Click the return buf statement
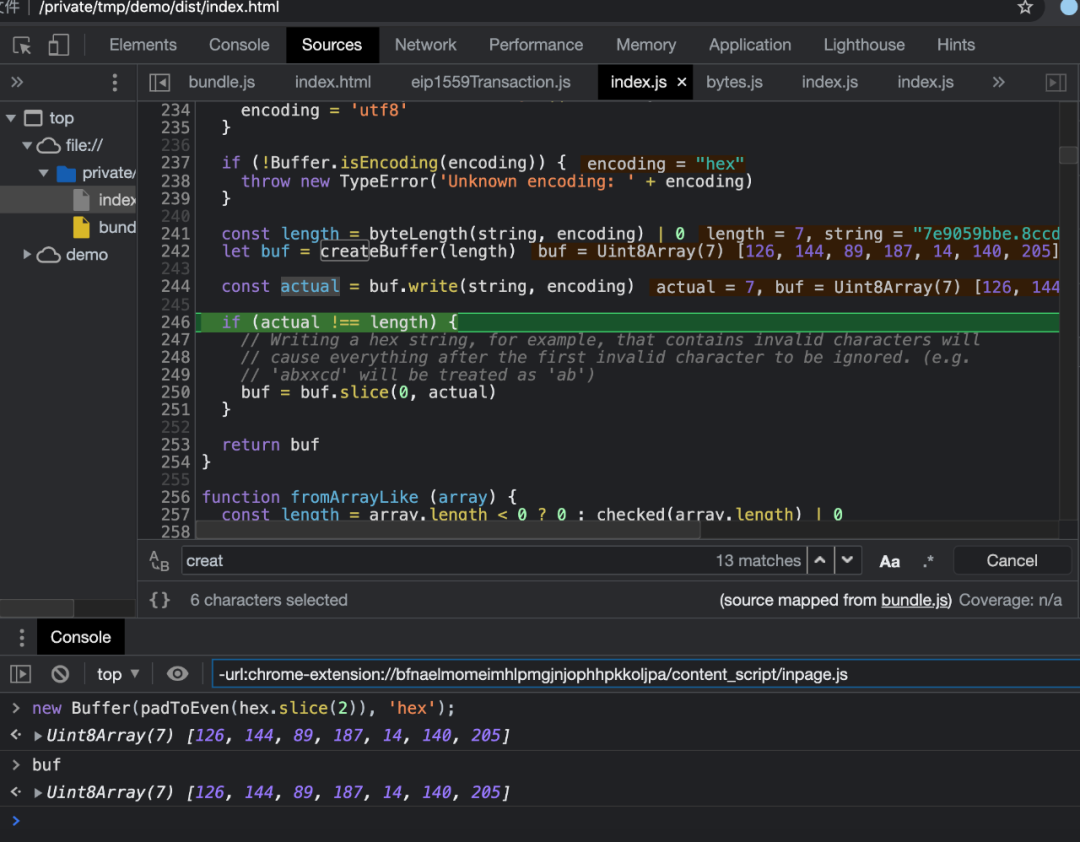 click(x=270, y=445)
